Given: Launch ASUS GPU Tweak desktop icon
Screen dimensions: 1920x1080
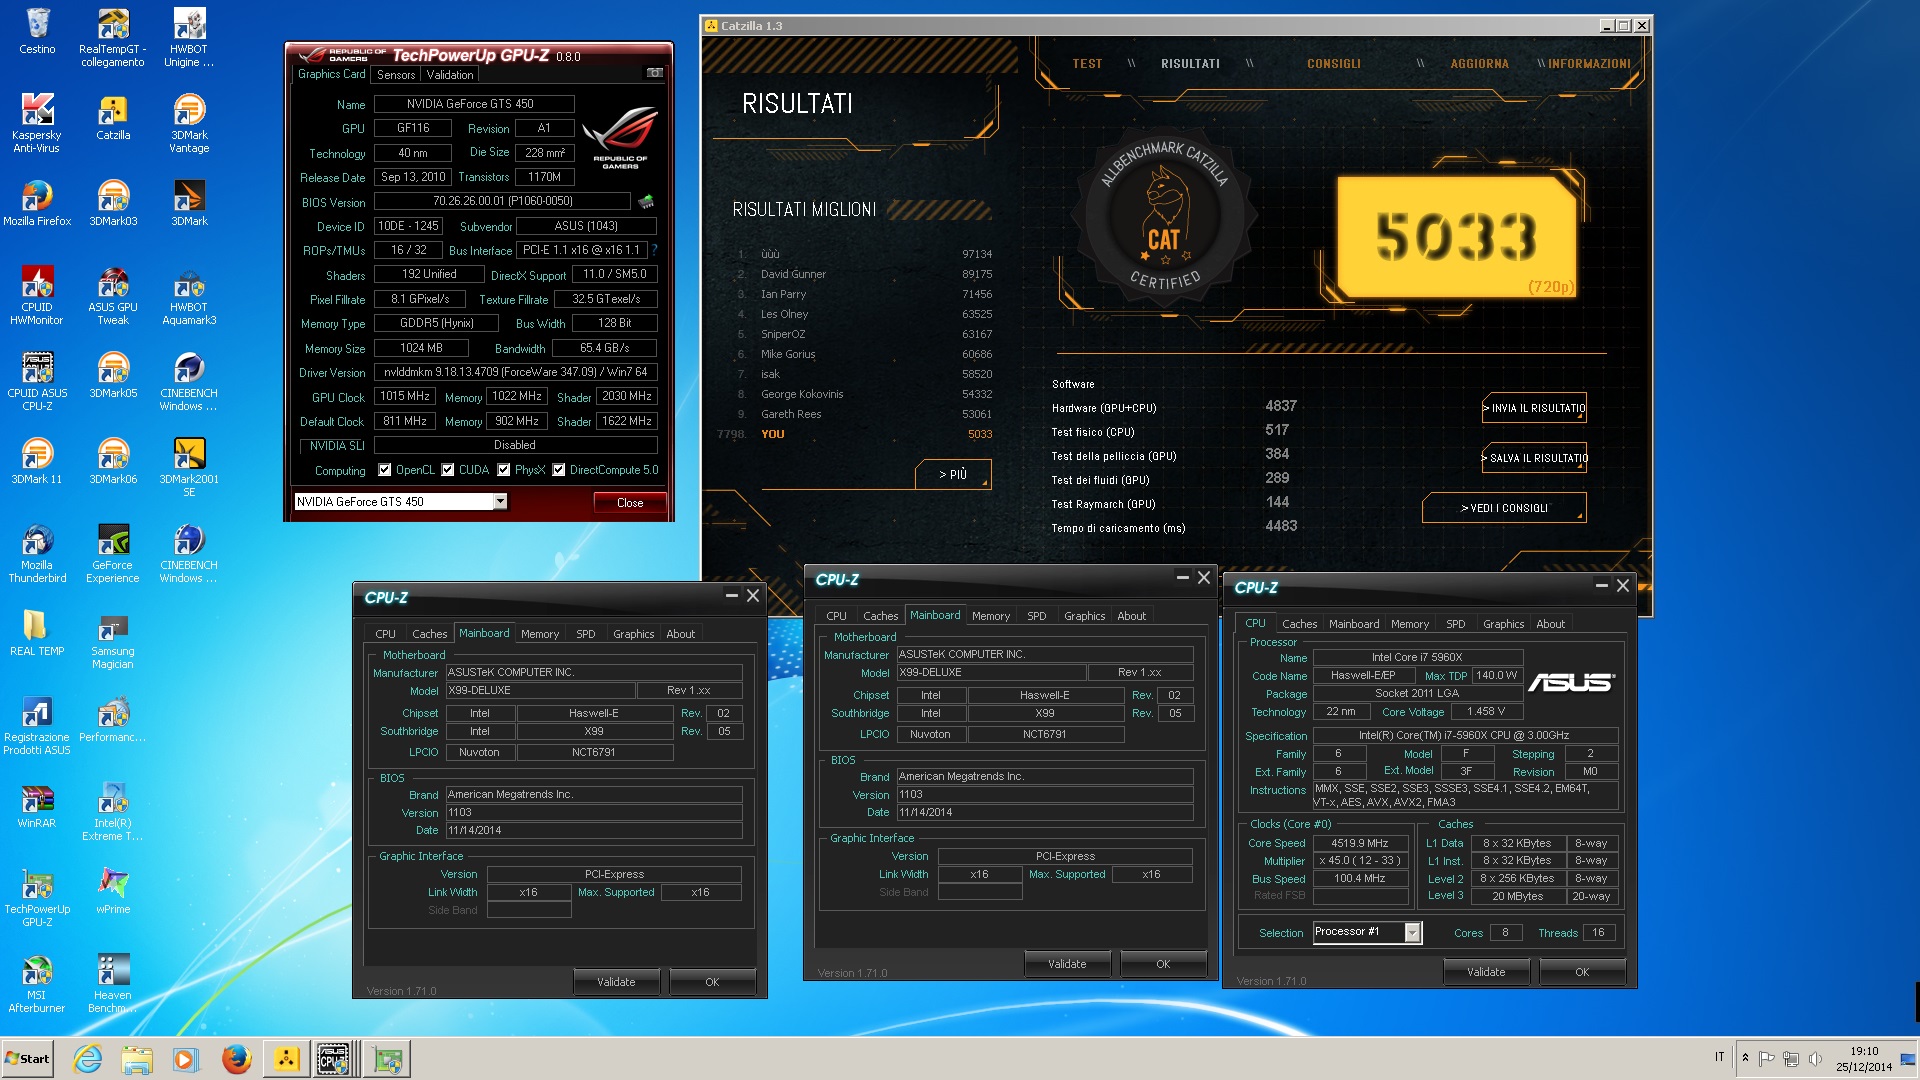Looking at the screenshot, I should [x=113, y=295].
